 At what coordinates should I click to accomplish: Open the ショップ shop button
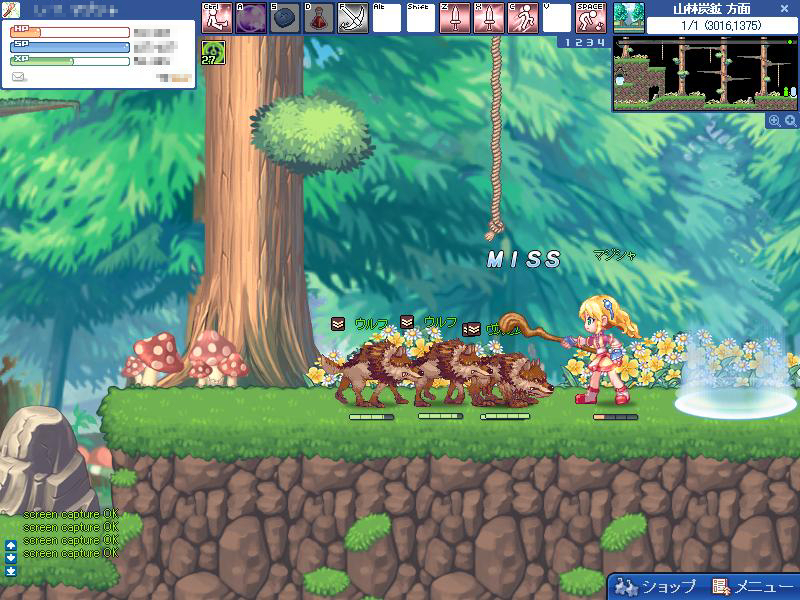(x=656, y=586)
